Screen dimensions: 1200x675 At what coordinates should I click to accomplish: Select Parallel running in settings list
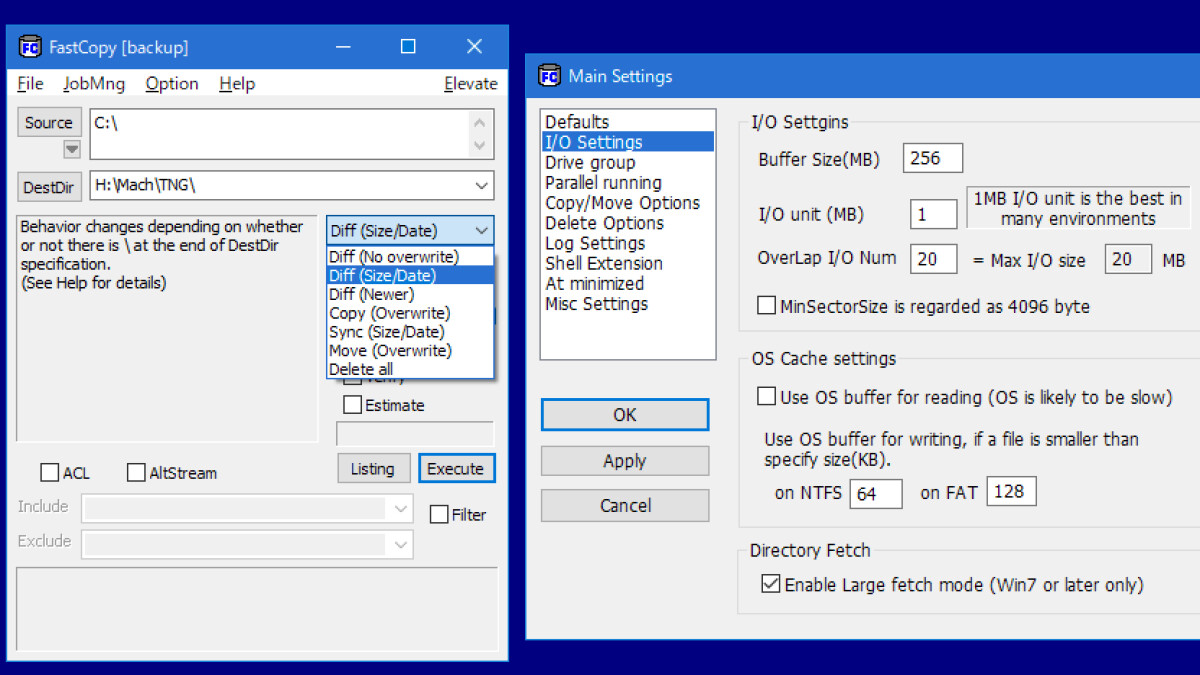click(627, 183)
